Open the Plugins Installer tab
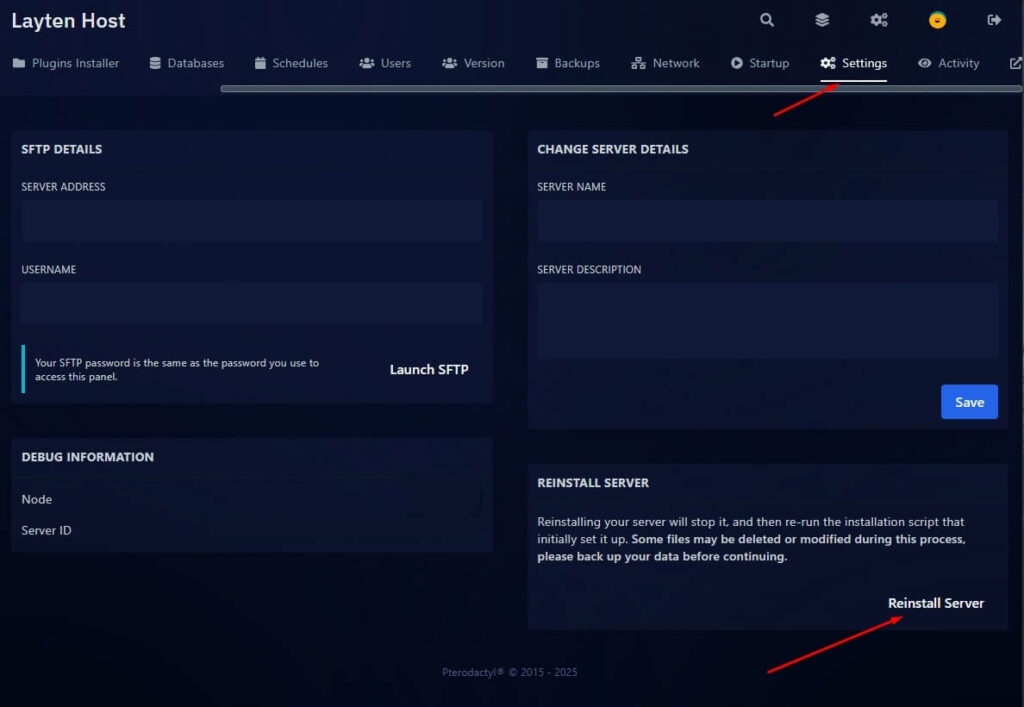This screenshot has width=1024, height=707. click(66, 63)
